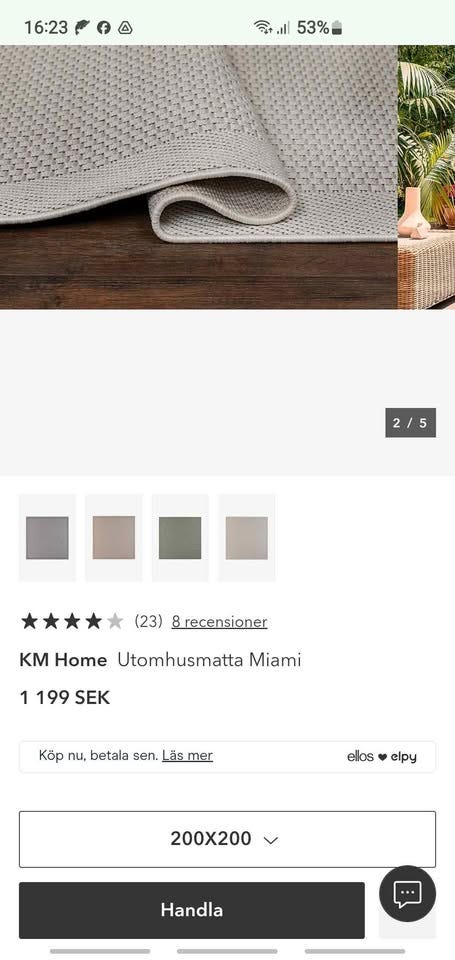Expand size options via chevron arrow
Image resolution: width=455 pixels, height=960 pixels.
point(271,839)
